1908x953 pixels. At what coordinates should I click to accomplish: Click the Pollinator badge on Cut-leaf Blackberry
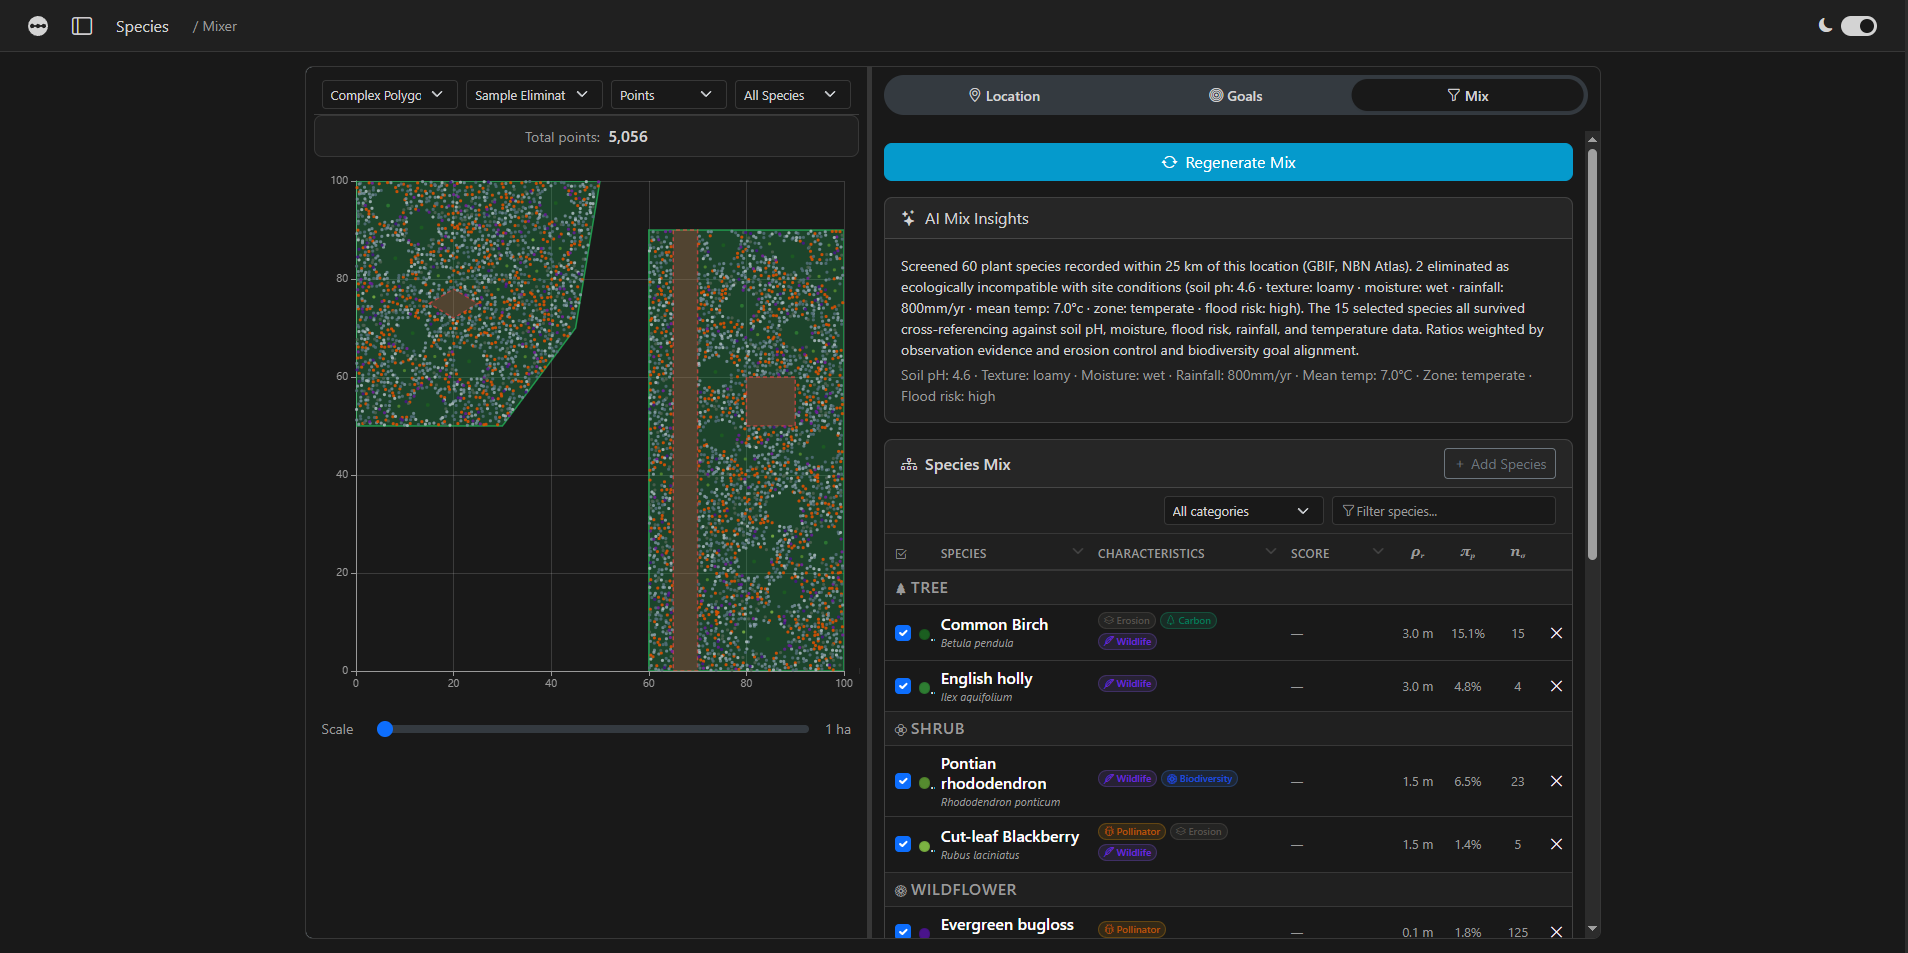tap(1131, 831)
